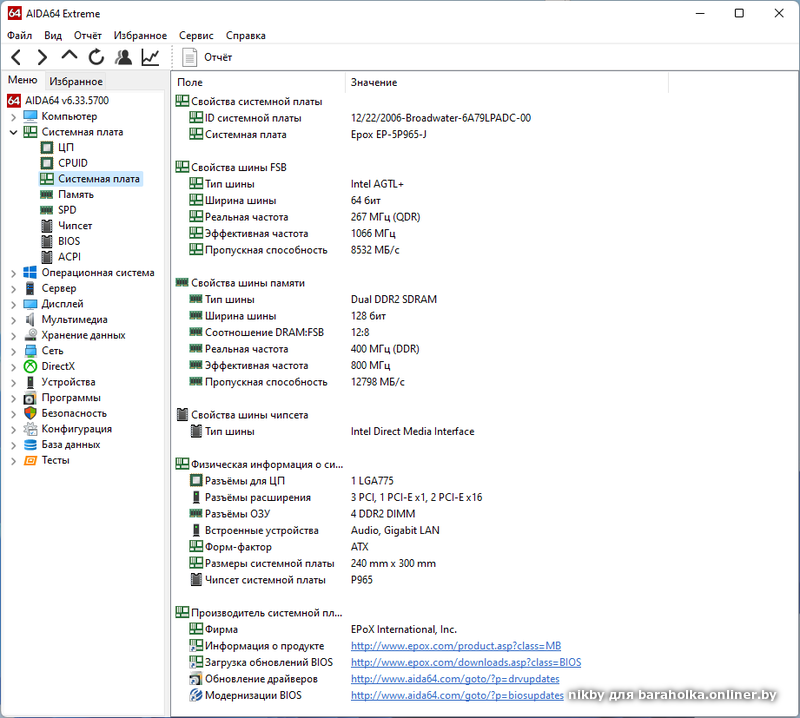Click the База данных database icon
Screen dimensions: 800x718
pyautogui.click(x=31, y=444)
